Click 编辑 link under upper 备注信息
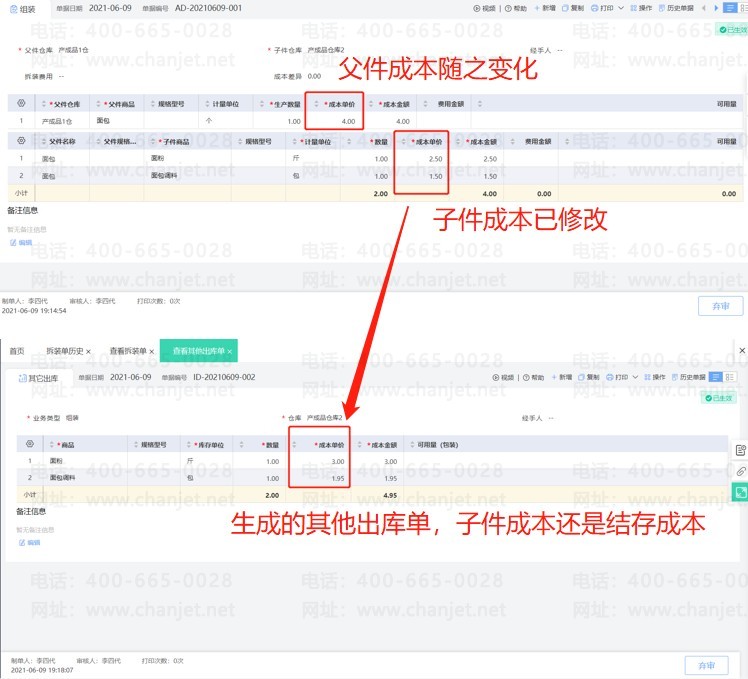 (23, 242)
